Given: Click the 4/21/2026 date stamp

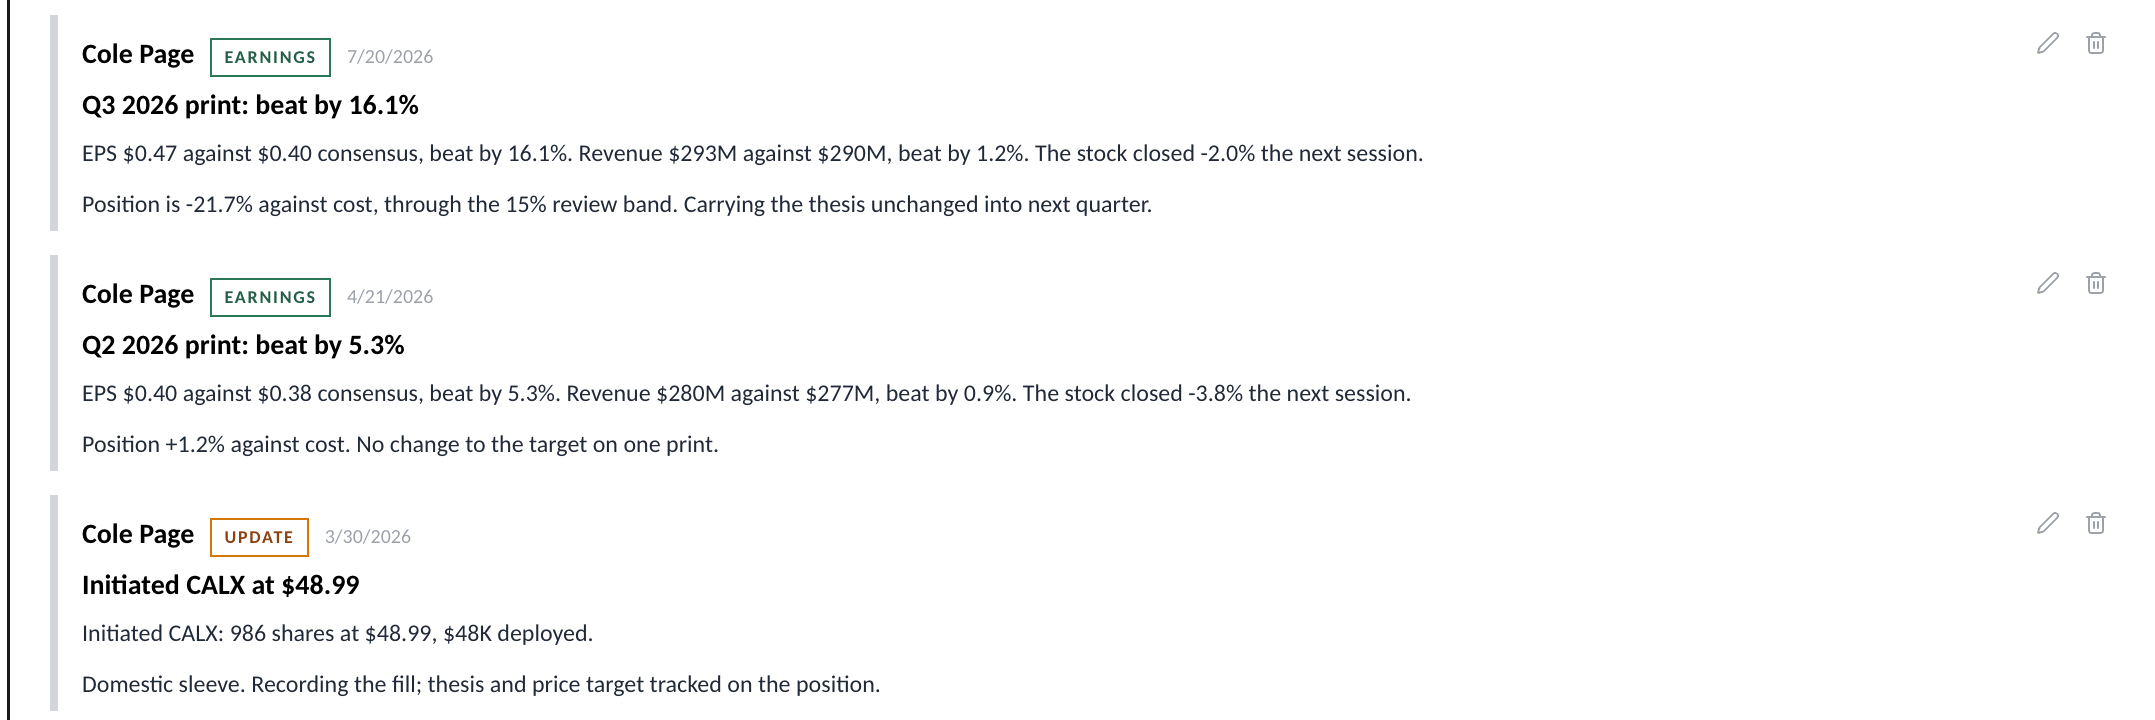Looking at the screenshot, I should click(390, 297).
